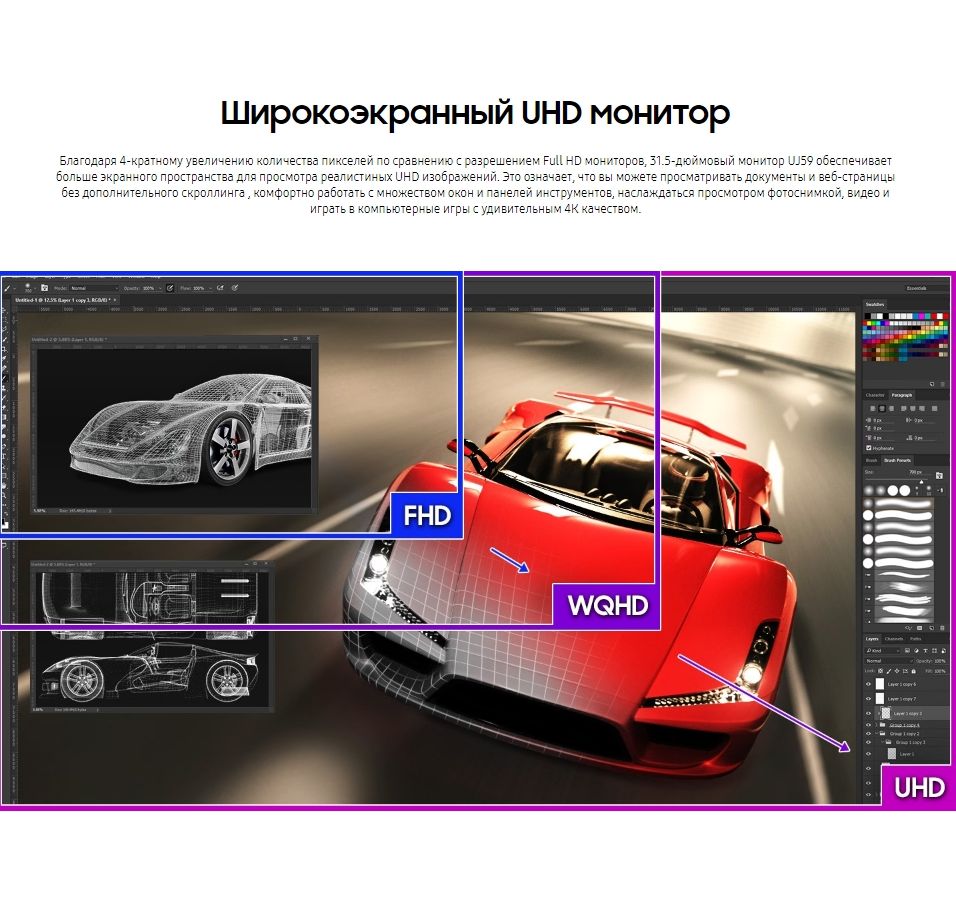This screenshot has height=900, width=956.
Task: Hide Group 1 copy 2
Action: pos(869,734)
